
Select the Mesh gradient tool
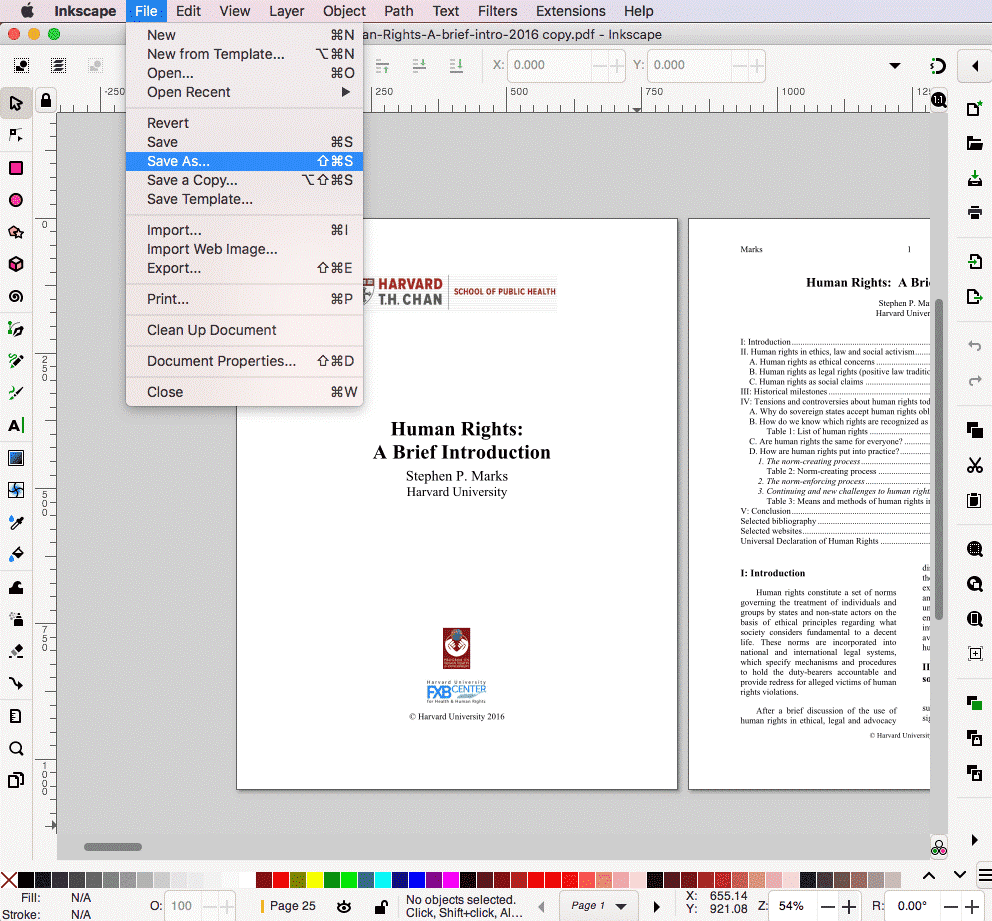pyautogui.click(x=16, y=490)
